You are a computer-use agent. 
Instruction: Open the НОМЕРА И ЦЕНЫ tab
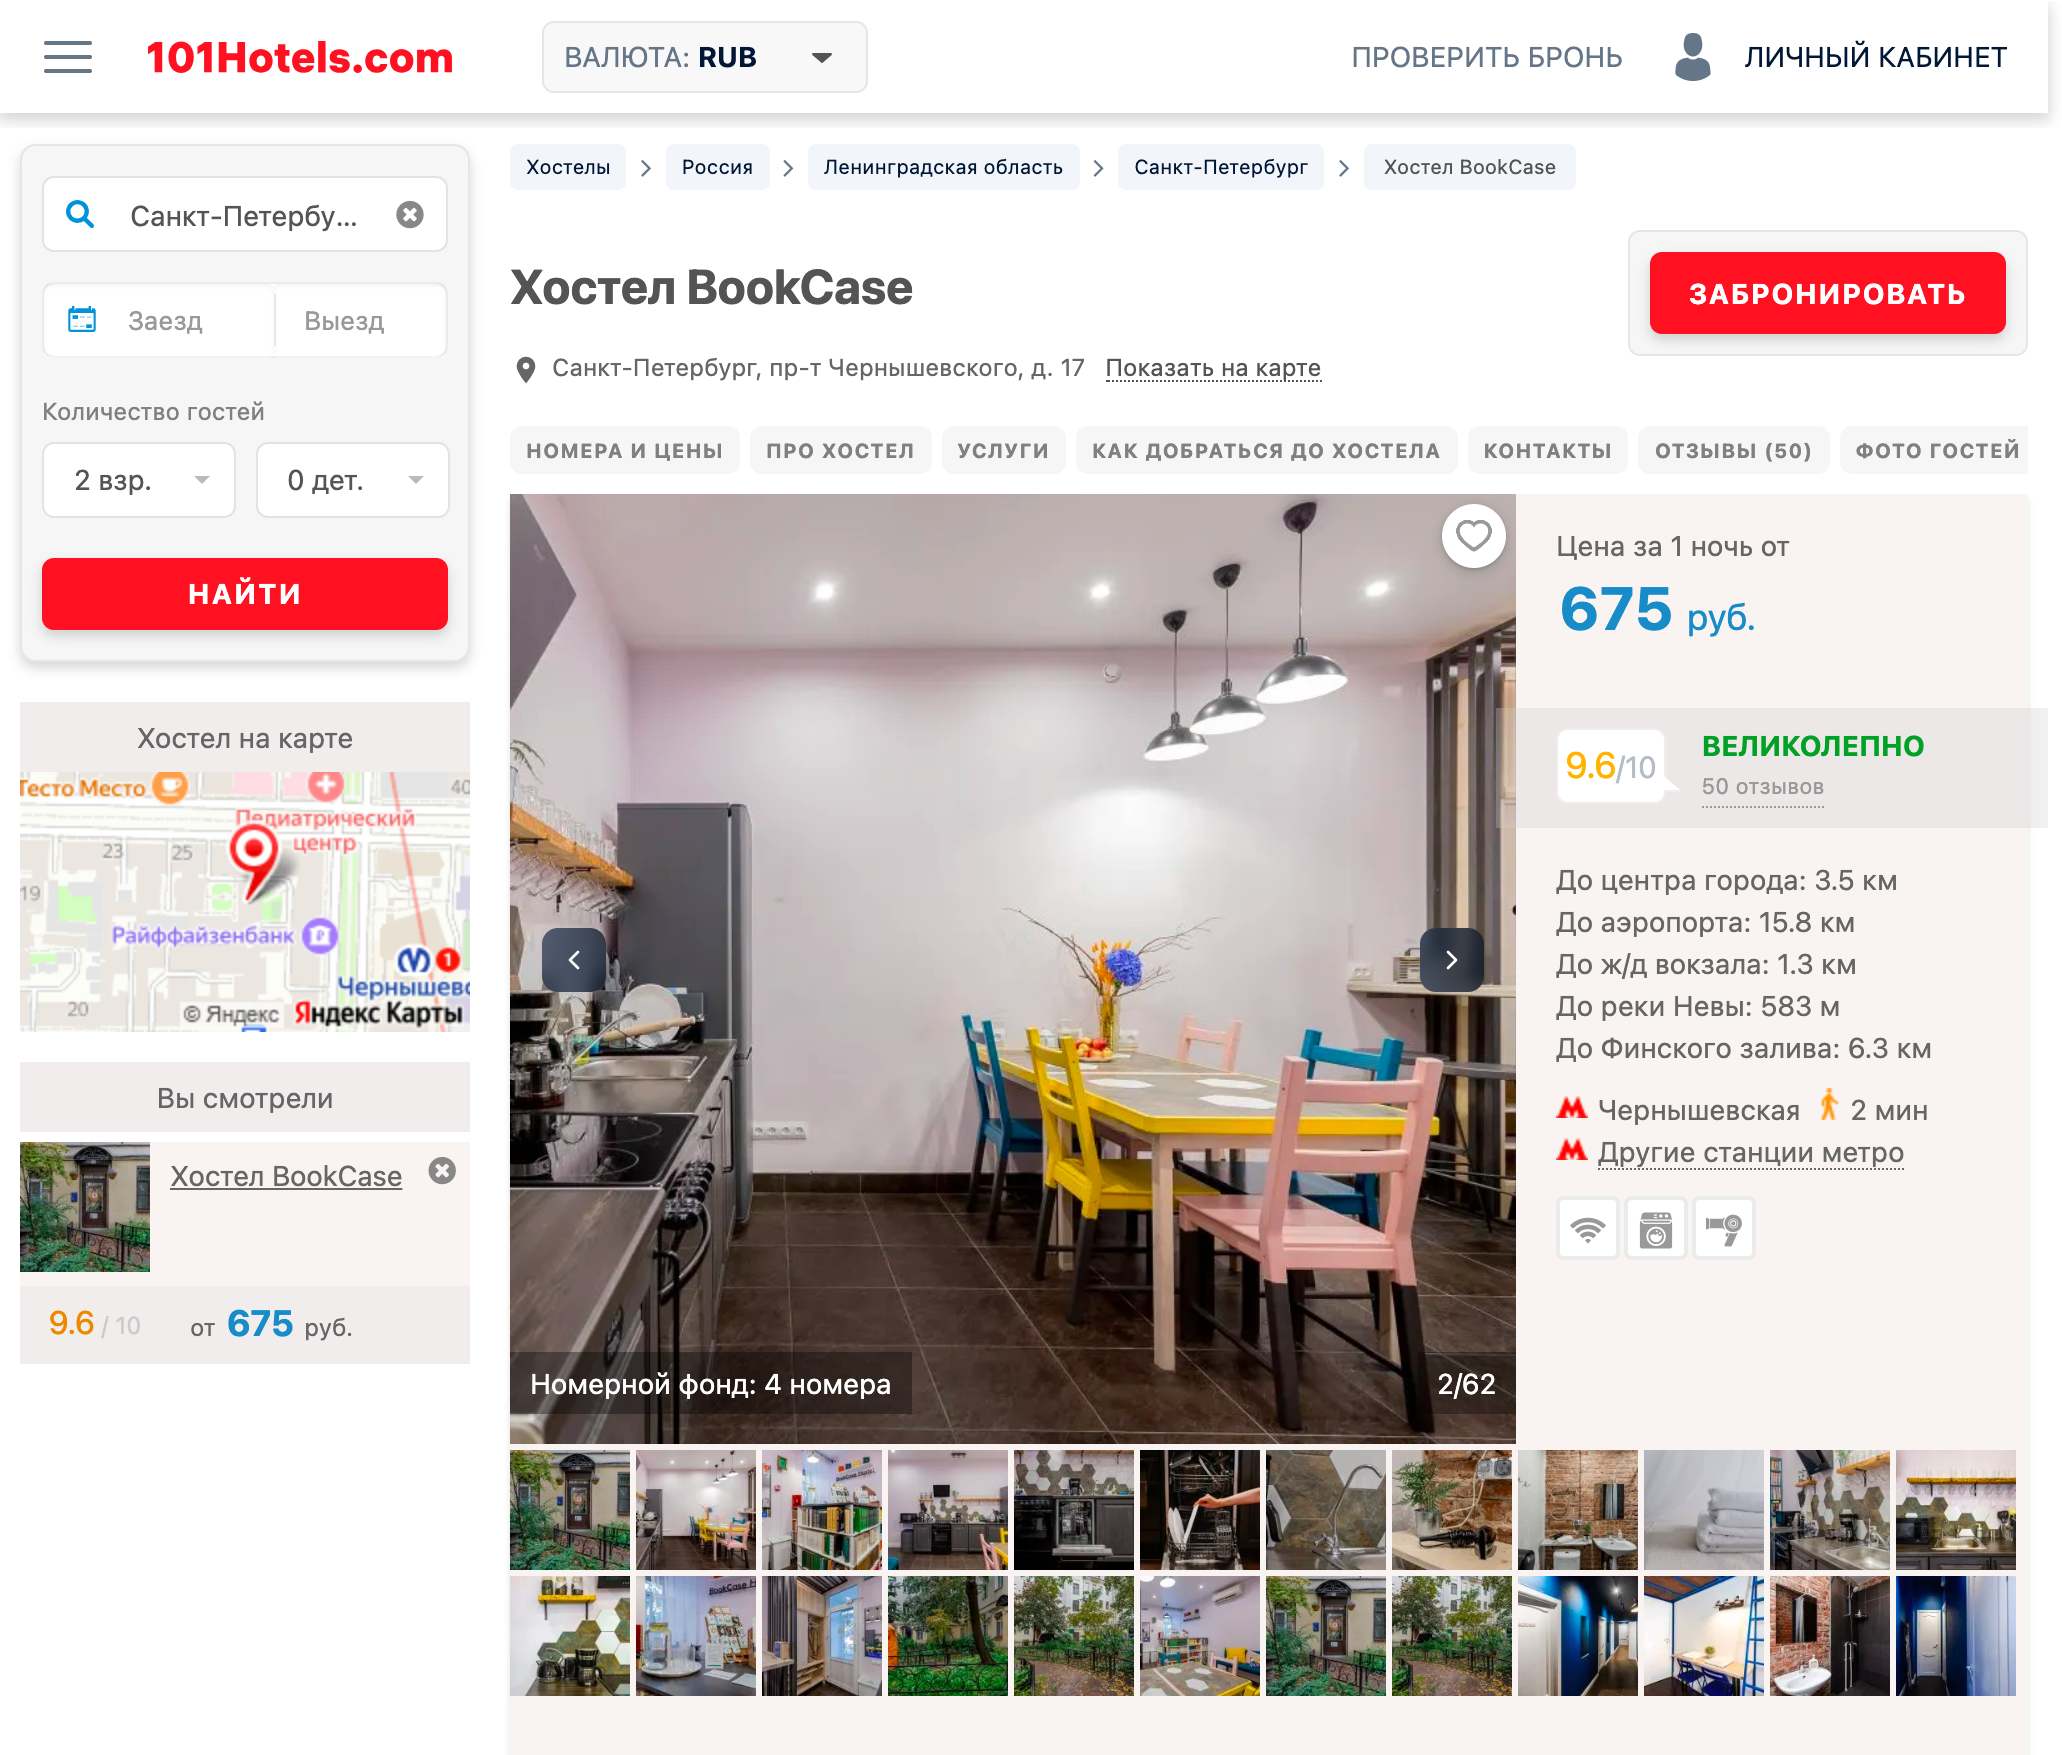click(624, 450)
